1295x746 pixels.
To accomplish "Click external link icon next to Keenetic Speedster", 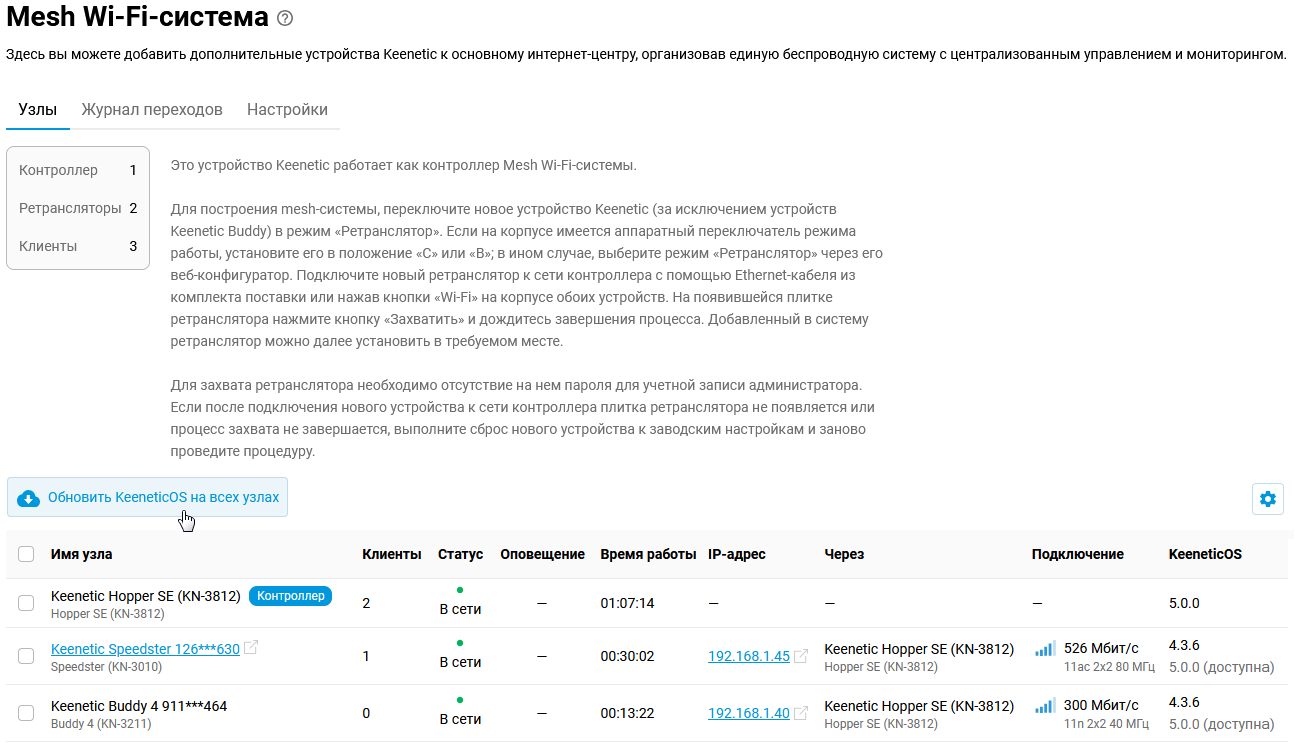I will [251, 648].
